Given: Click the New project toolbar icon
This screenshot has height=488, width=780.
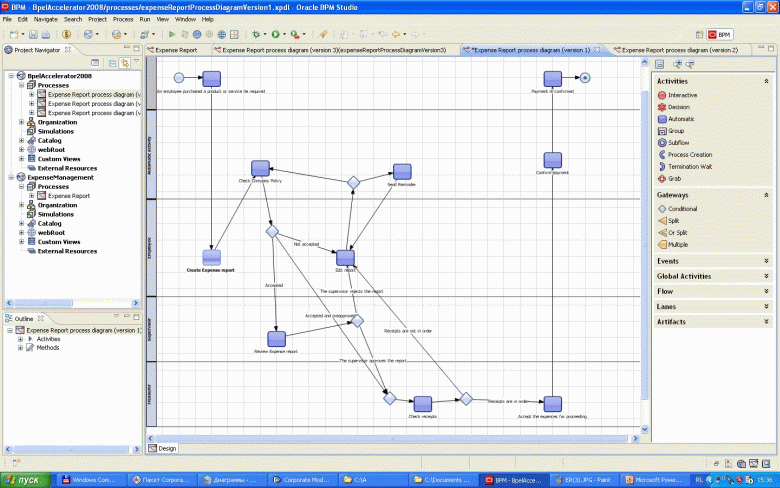Looking at the screenshot, I should tap(14, 34).
